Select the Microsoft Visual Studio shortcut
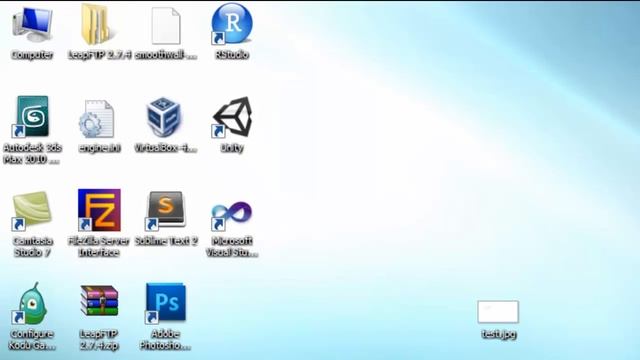This screenshot has height=360, width=640. [x=231, y=215]
